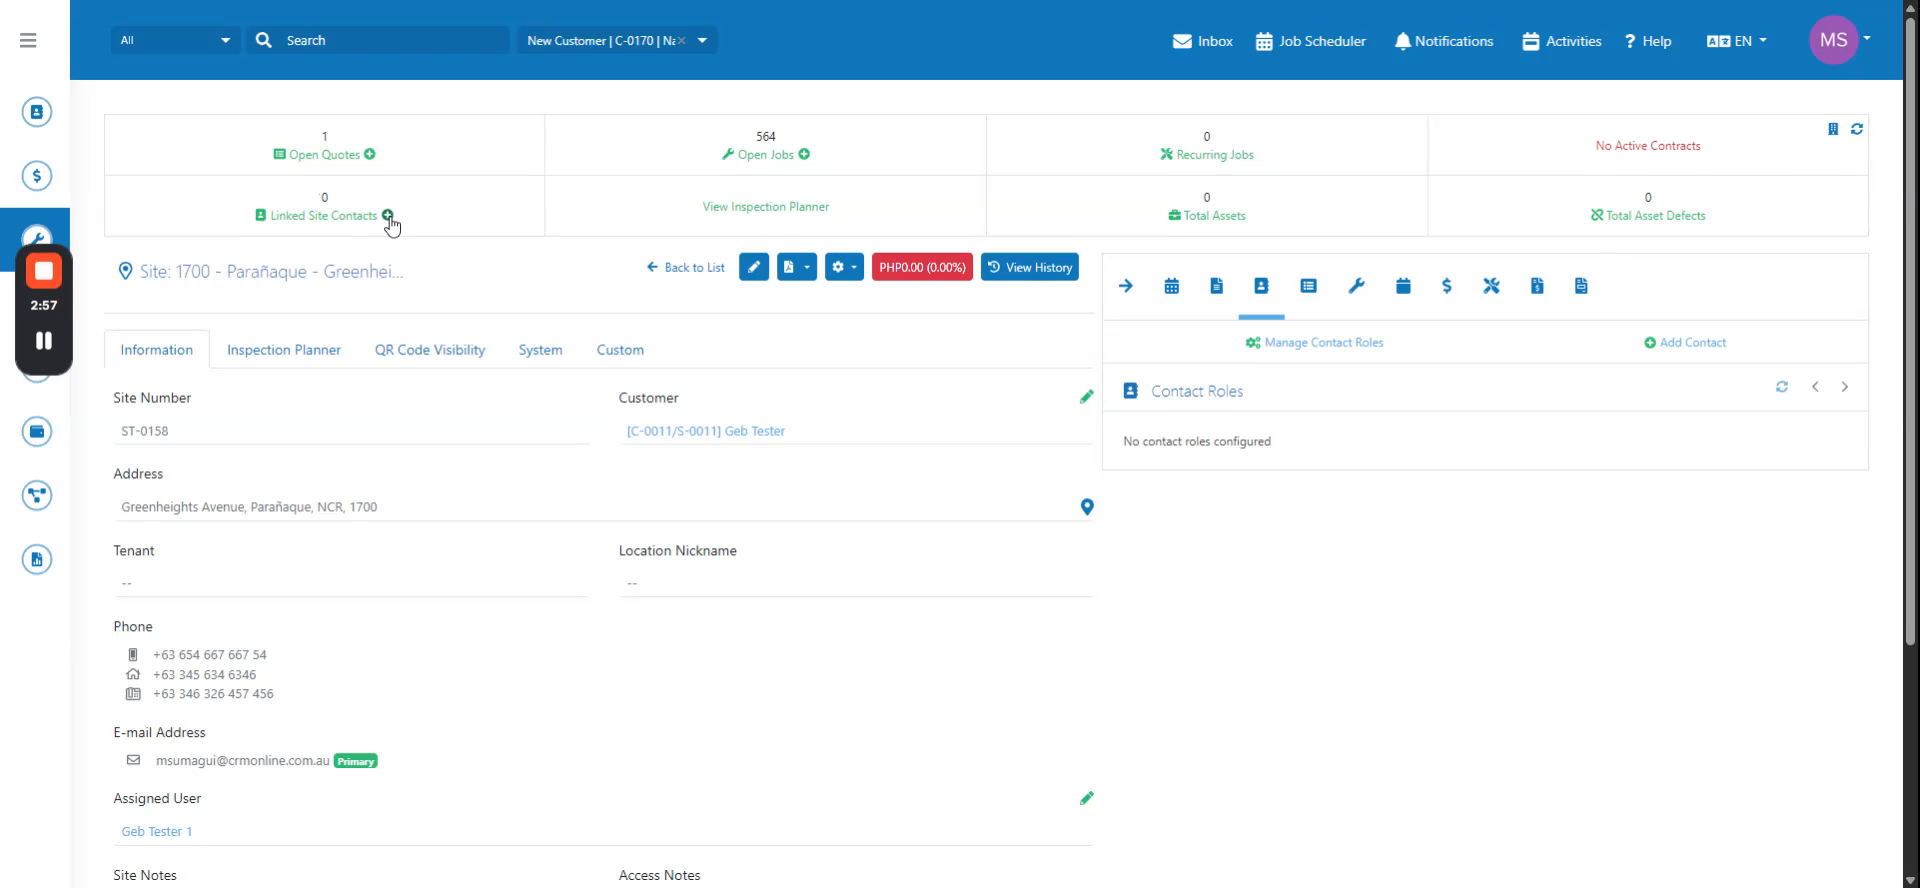Edit the Assigned User with green pencil
1920x888 pixels.
1087,798
